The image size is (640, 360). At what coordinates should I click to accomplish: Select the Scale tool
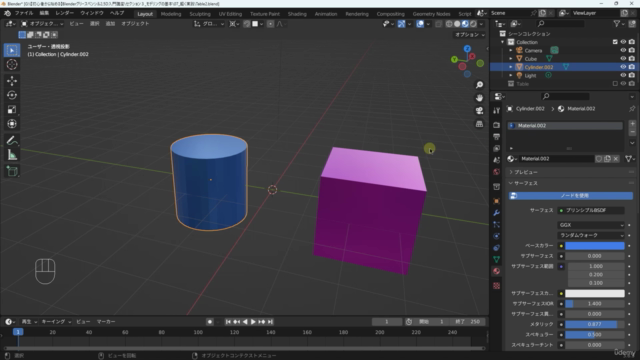coord(12,109)
